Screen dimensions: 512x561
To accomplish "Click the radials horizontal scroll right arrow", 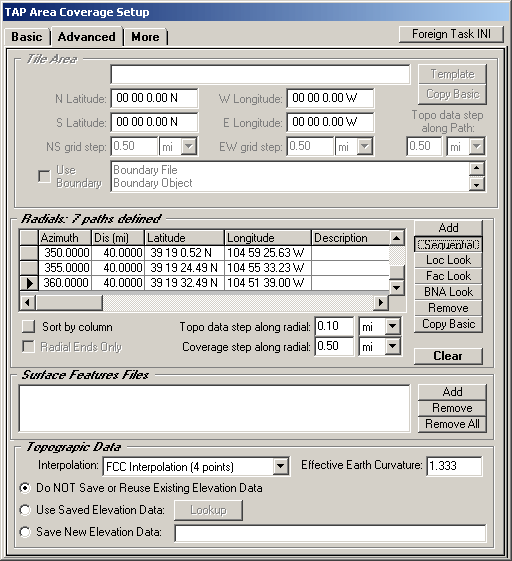I will point(381,303).
